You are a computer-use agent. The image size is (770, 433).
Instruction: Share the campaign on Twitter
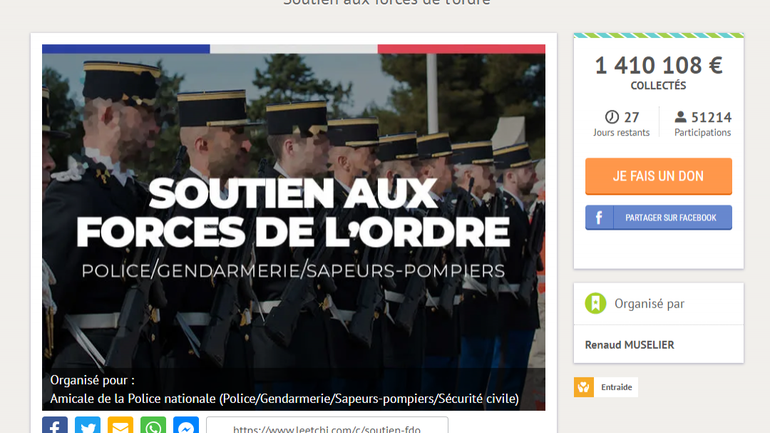click(88, 426)
